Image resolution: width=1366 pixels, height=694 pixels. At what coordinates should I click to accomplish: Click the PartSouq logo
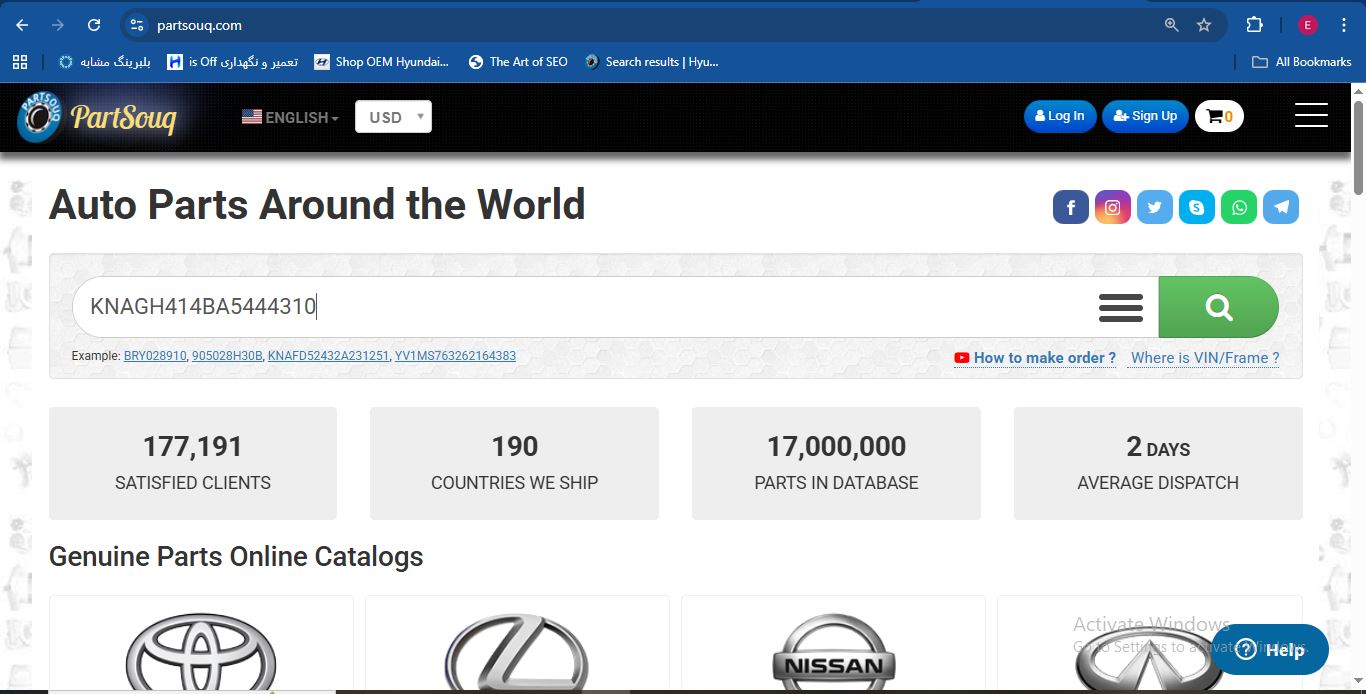(x=97, y=117)
